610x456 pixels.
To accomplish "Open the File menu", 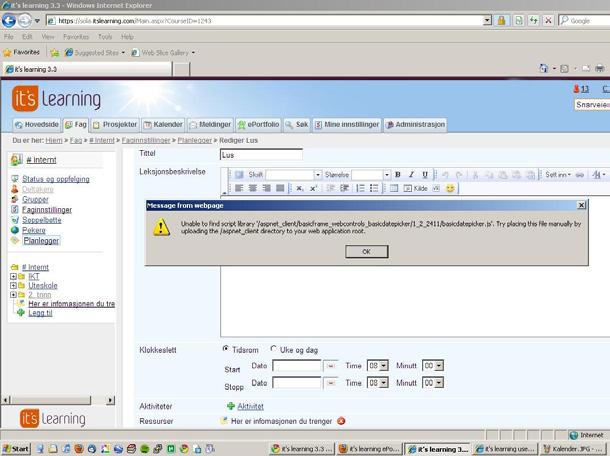I will (9, 37).
